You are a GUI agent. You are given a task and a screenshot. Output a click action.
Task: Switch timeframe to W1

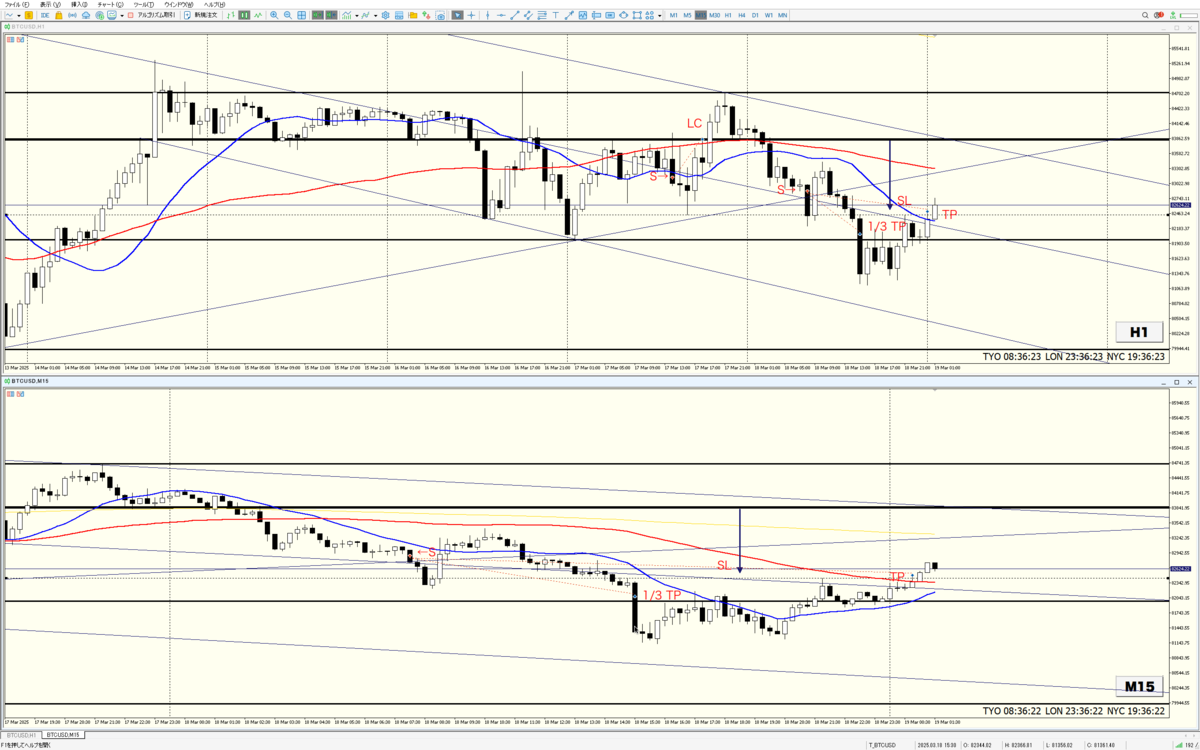pyautogui.click(x=768, y=15)
